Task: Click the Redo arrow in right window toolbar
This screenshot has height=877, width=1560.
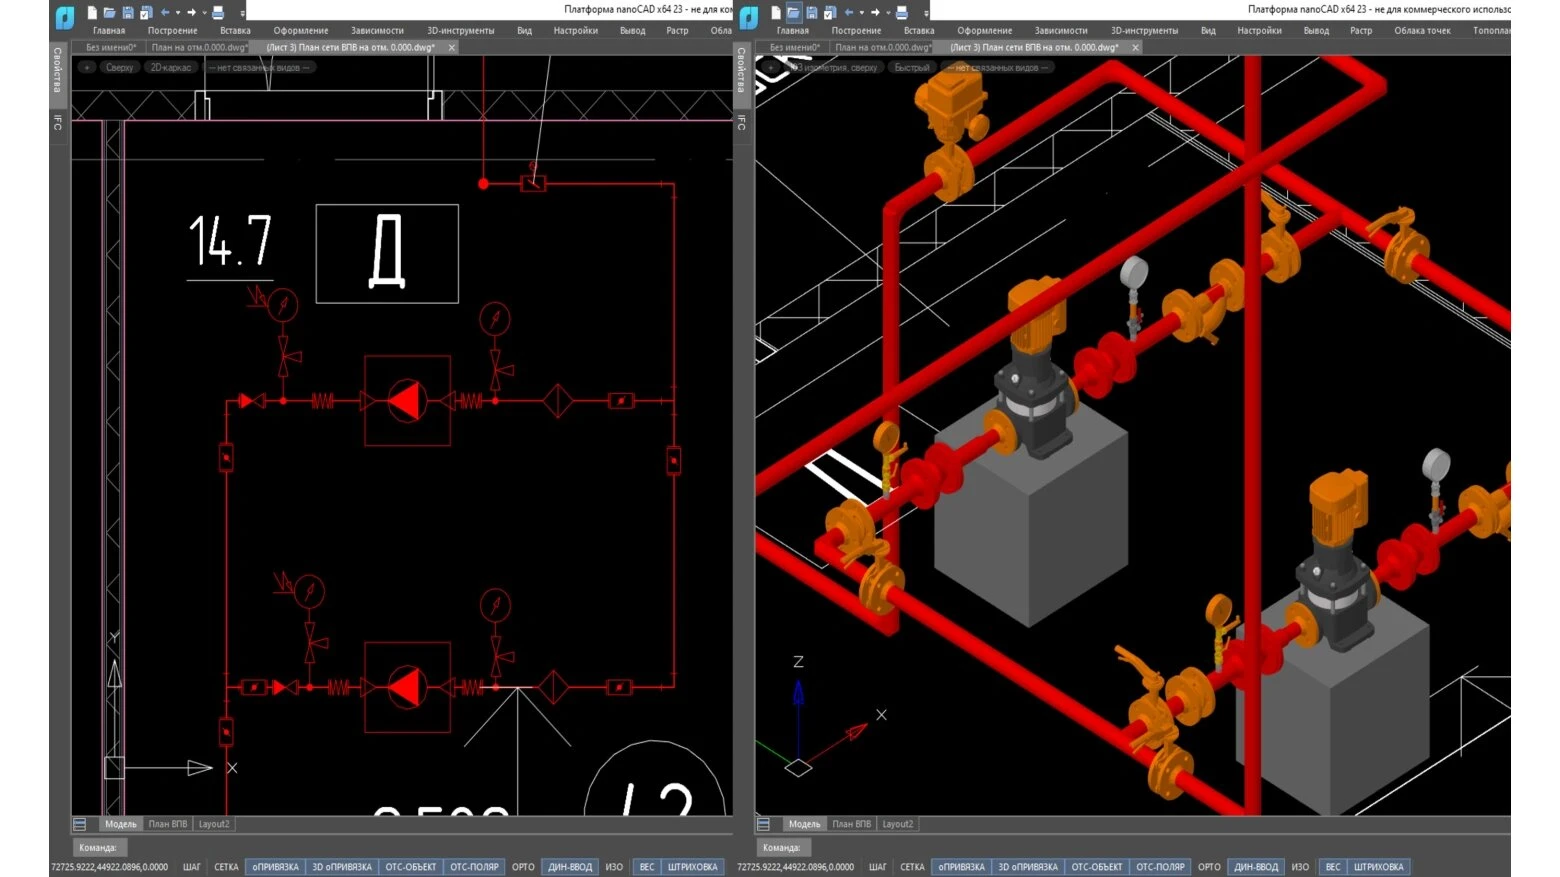Action: point(875,13)
